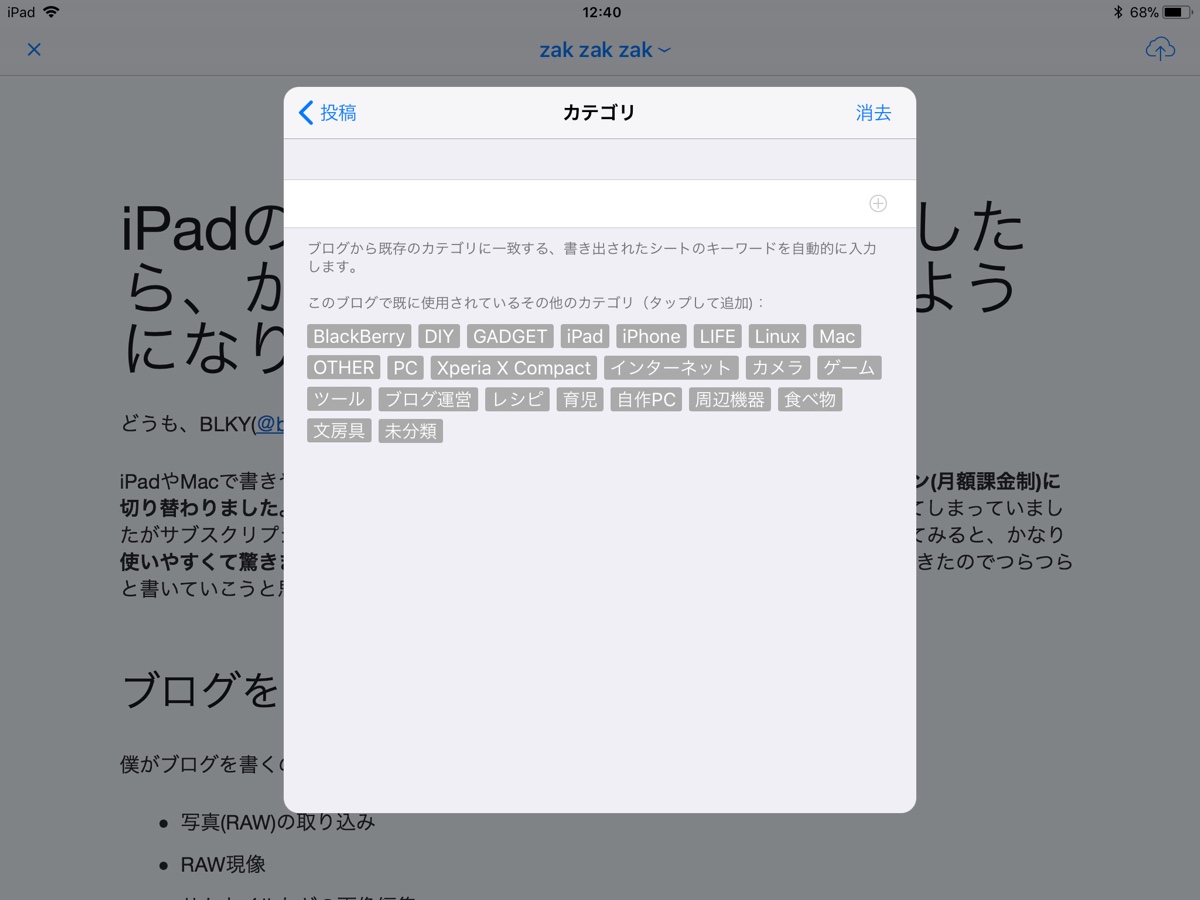Add the 育児 category tag
This screenshot has width=1200, height=900.
[x=580, y=399]
